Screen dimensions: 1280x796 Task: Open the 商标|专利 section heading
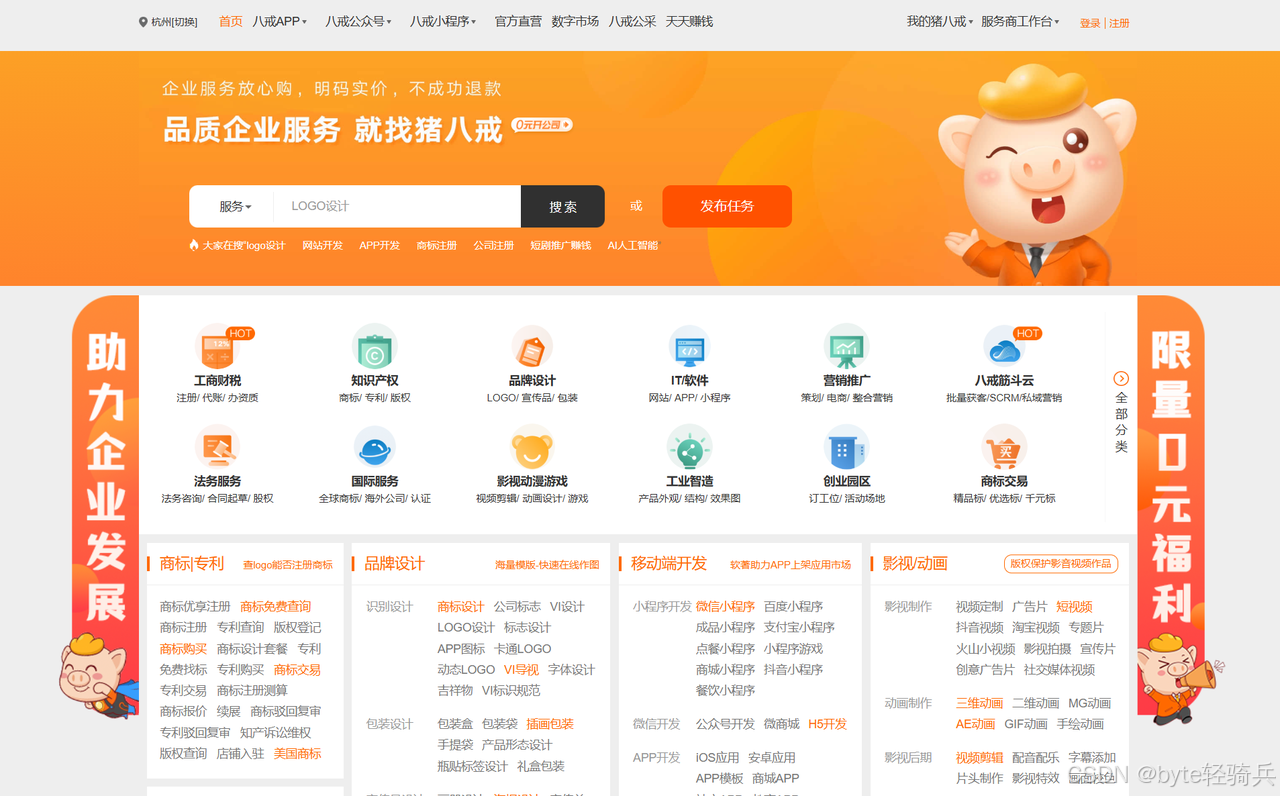192,563
